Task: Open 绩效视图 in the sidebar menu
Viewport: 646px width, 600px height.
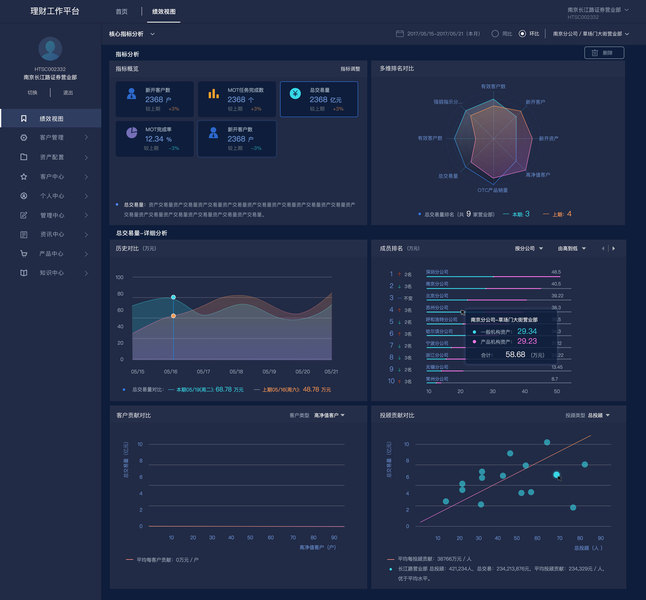Action: click(51, 119)
